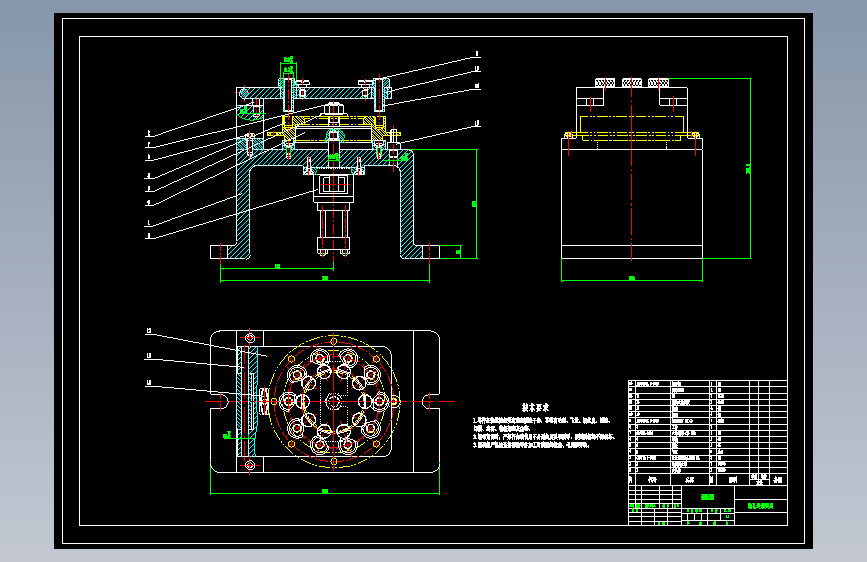
Task: Select the yellow dashed workpiece outline in side view
Action: click(632, 127)
